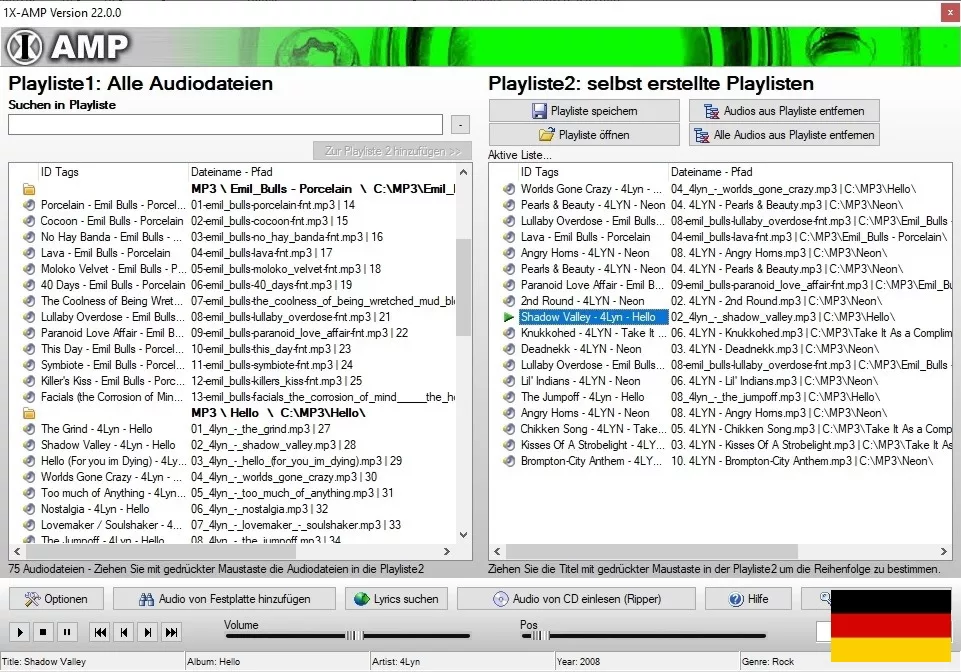Click the disc icon beside Knukkohed - 4LYN
The image size is (961, 672).
coord(509,333)
